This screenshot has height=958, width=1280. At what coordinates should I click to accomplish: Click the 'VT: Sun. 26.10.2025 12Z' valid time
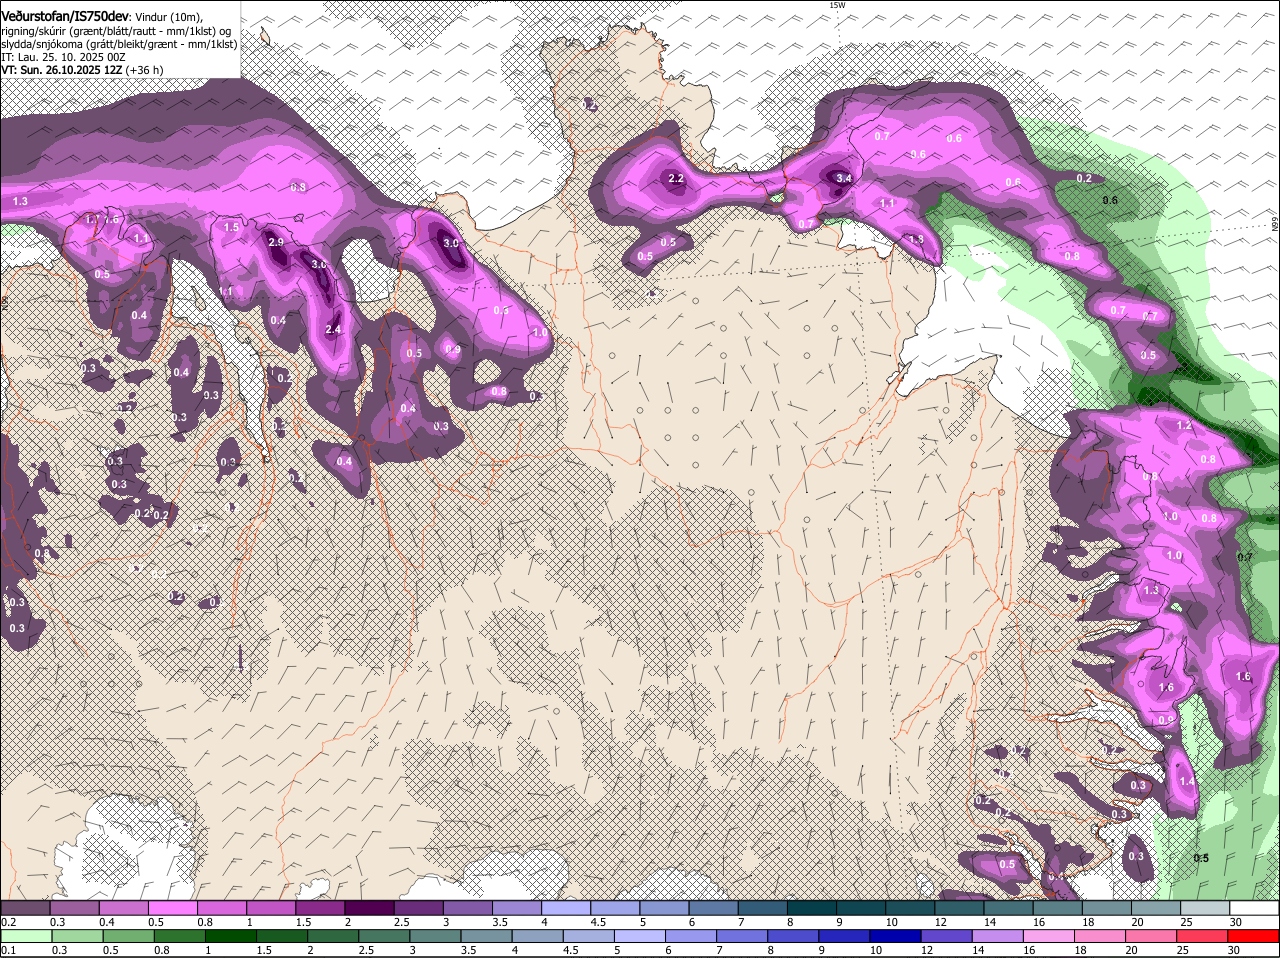tap(61, 70)
